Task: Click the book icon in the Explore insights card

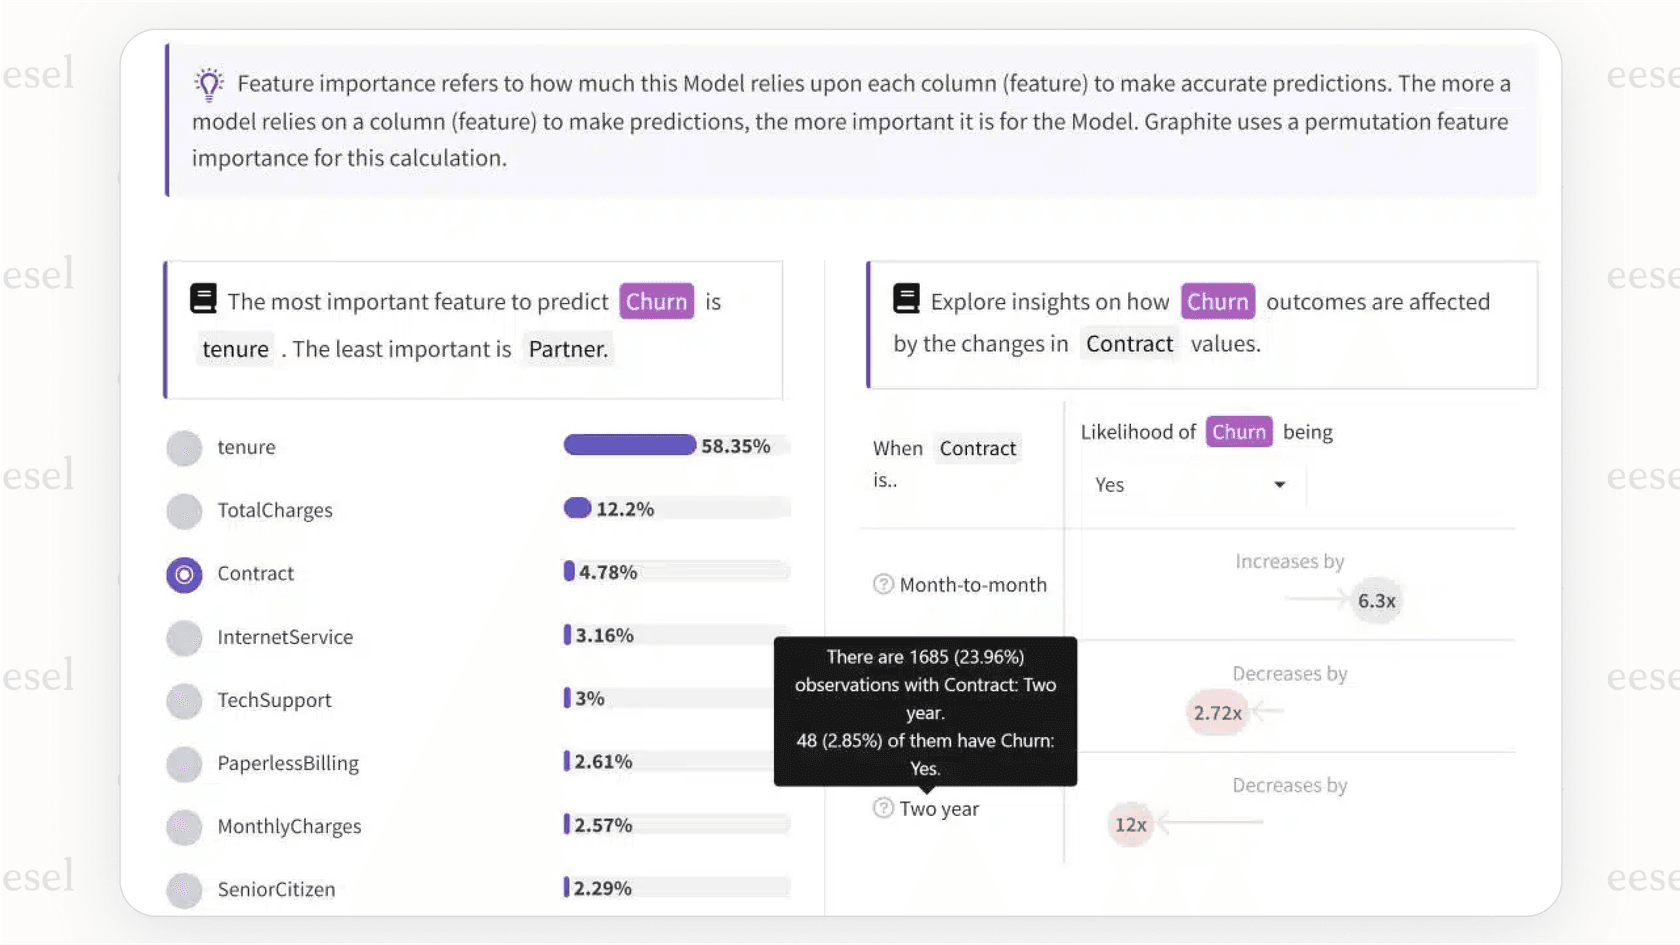Action: [x=906, y=297]
